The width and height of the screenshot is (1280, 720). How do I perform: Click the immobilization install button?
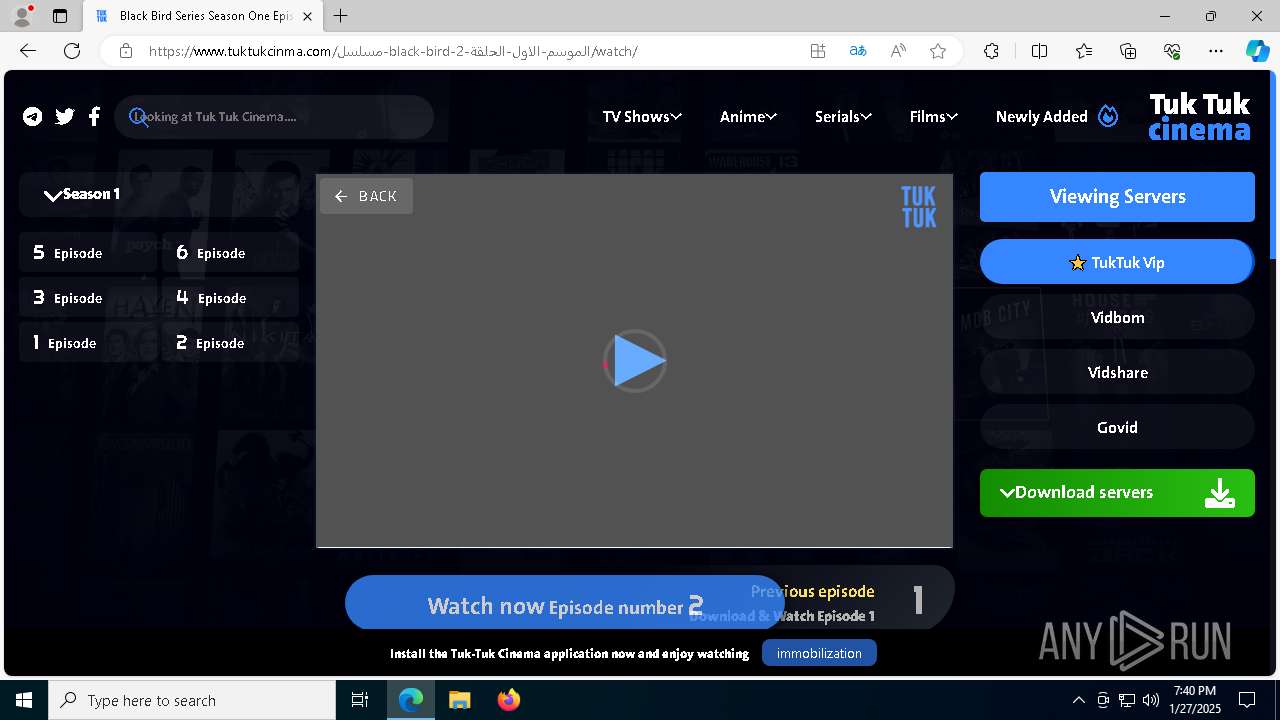point(819,653)
